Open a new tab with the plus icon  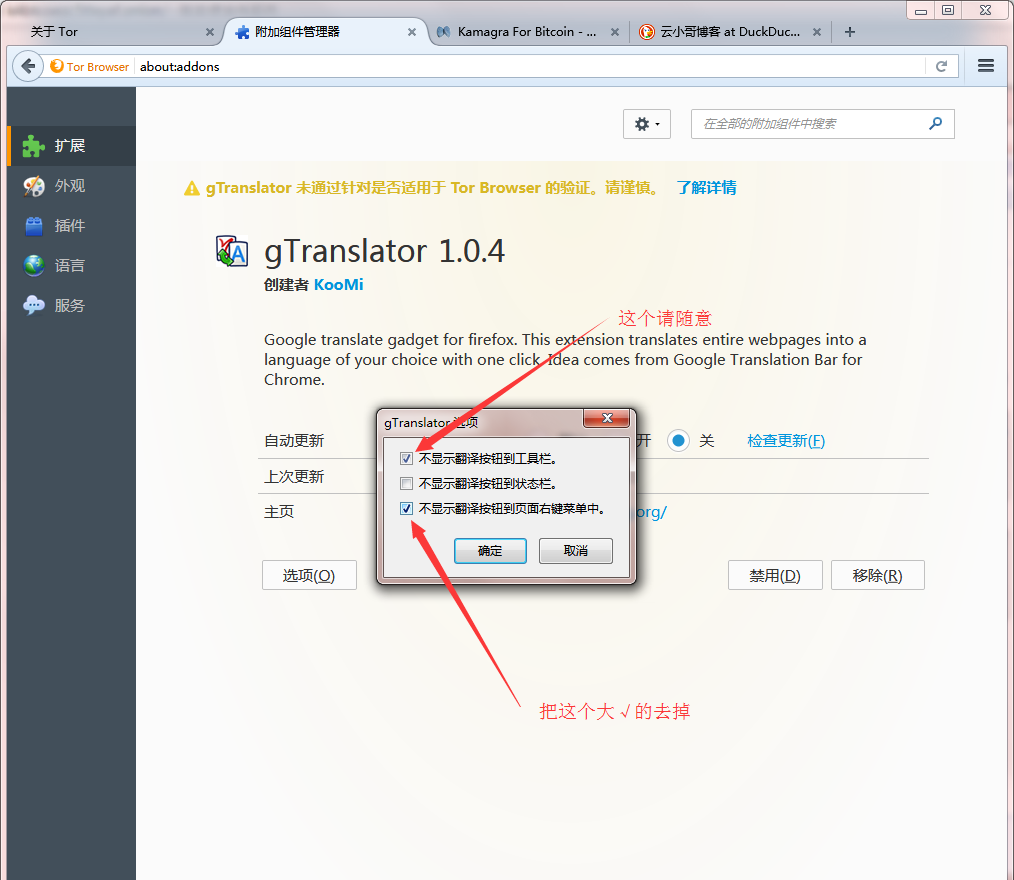point(850,32)
